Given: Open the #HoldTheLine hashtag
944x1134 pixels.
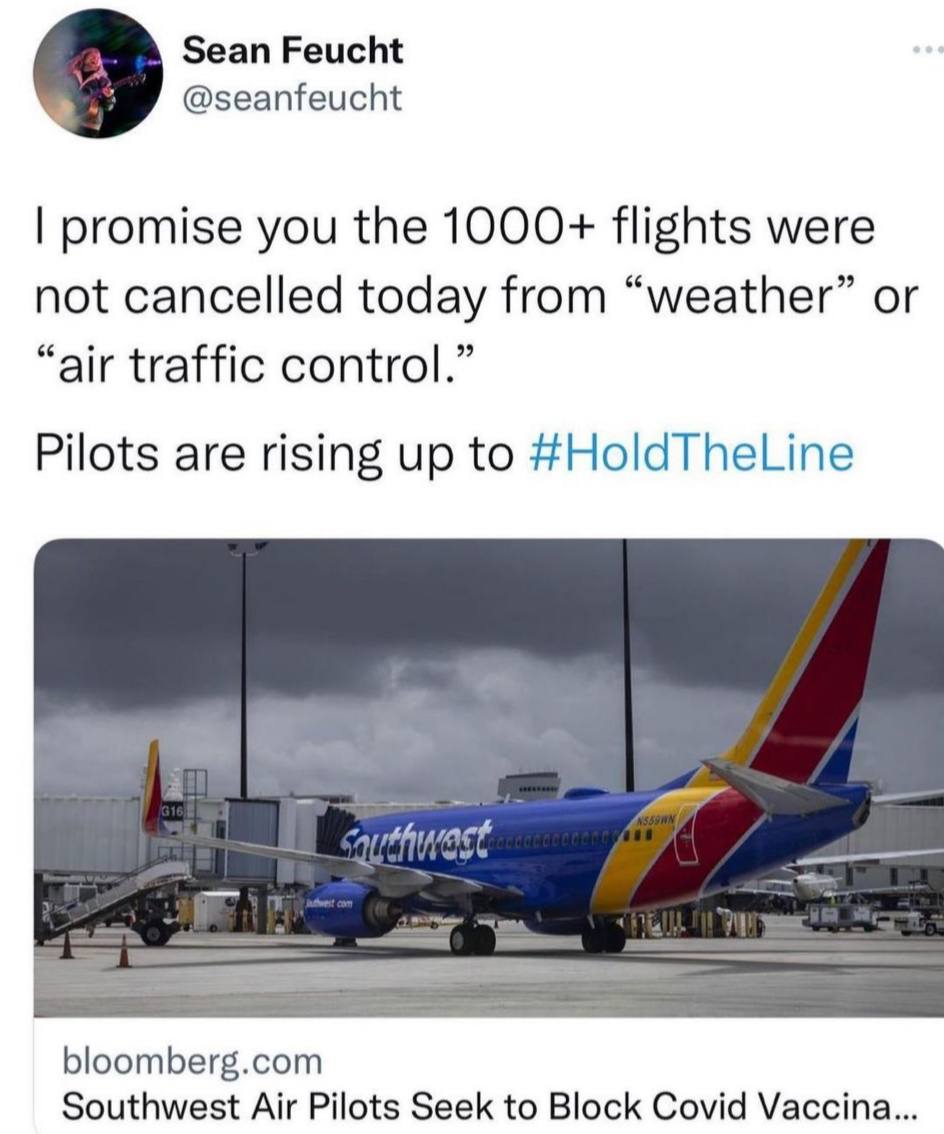Looking at the screenshot, I should click(x=692, y=453).
